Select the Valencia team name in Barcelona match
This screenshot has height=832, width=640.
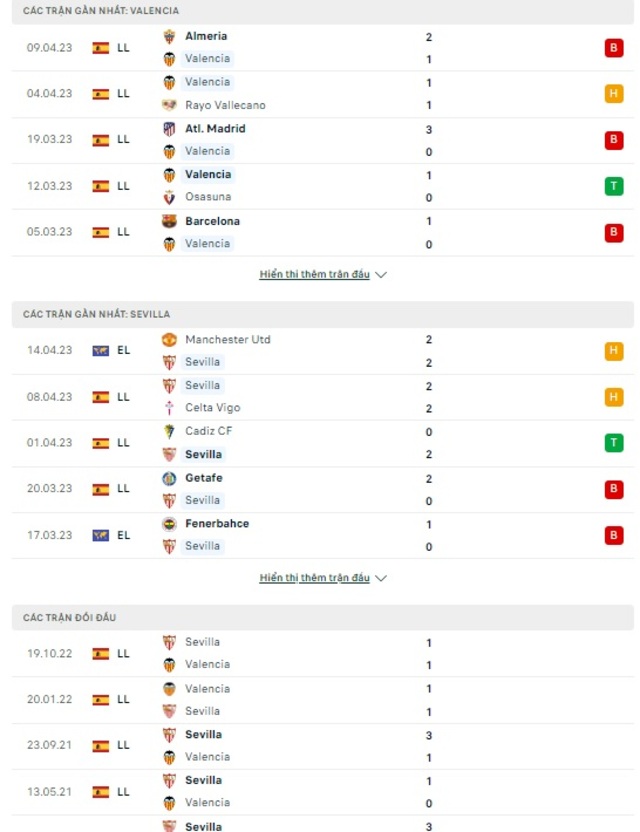pos(207,244)
